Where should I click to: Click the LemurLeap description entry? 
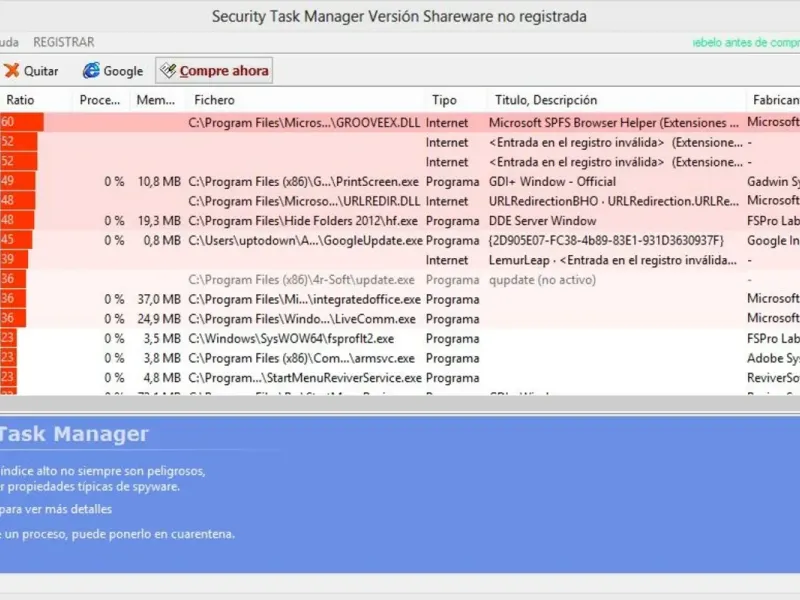(613, 260)
